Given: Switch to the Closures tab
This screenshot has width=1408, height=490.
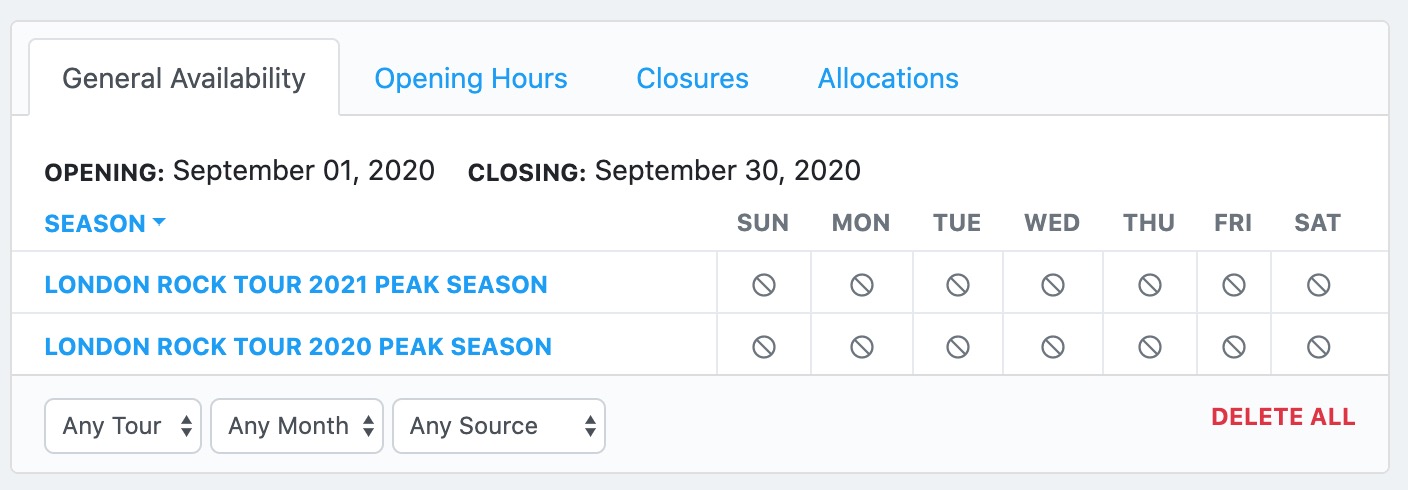Looking at the screenshot, I should (x=692, y=78).
